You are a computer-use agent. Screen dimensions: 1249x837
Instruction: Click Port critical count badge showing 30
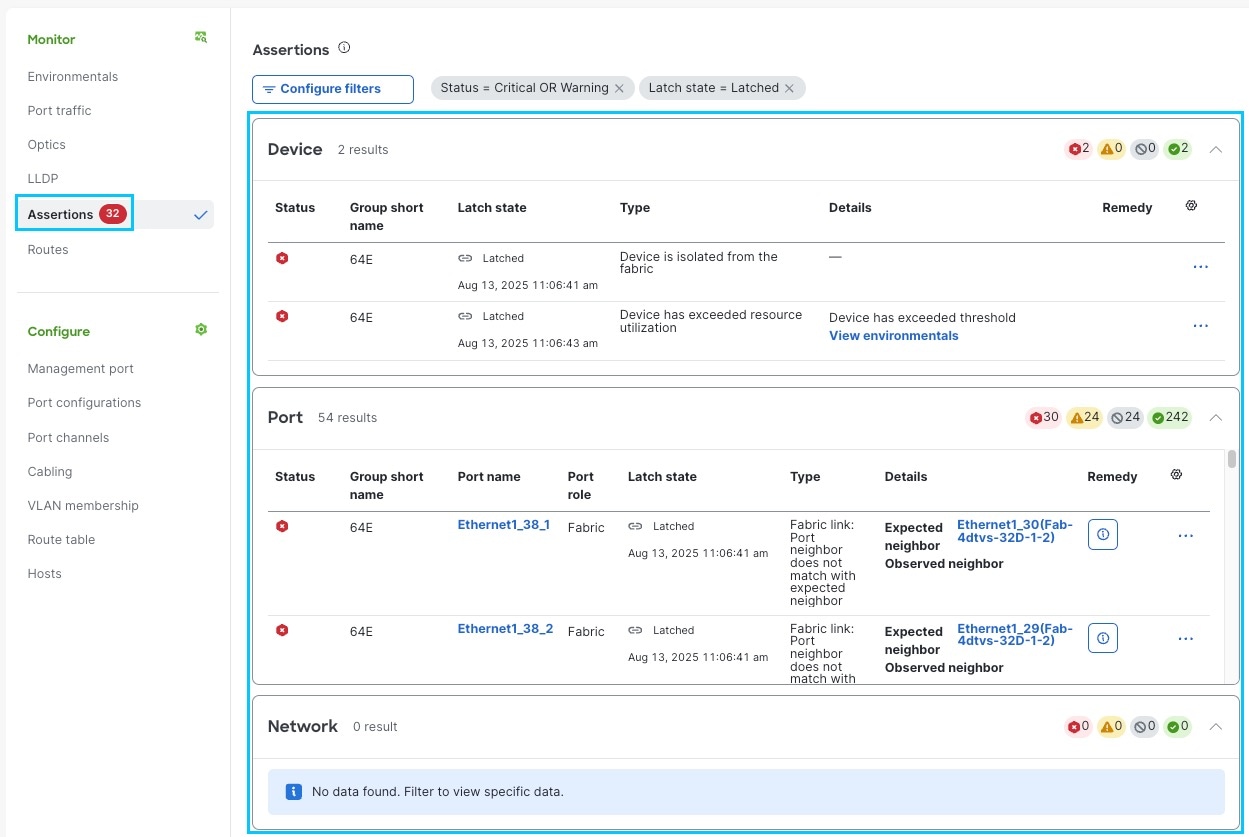1043,418
